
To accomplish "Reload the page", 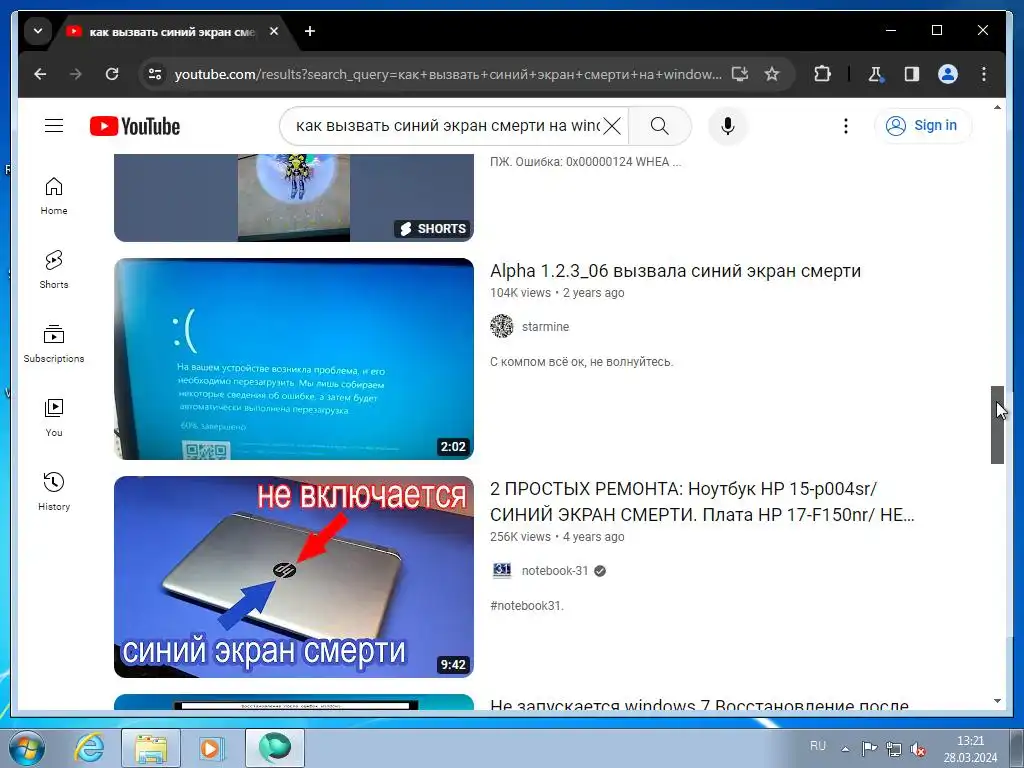I will [x=112, y=74].
